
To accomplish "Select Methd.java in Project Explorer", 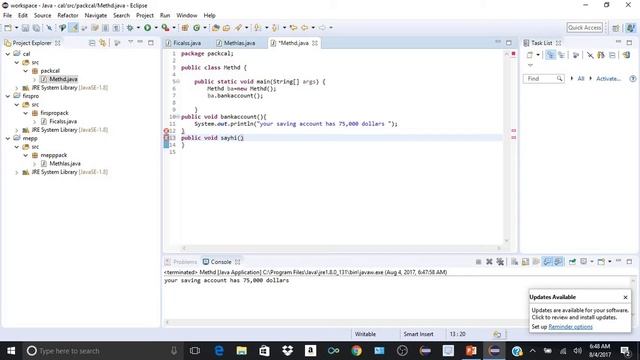I will [x=63, y=79].
